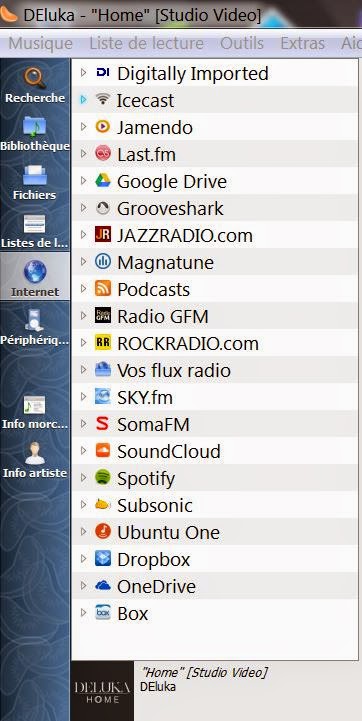Click the Ubuntu One icon
This screenshot has height=721, width=362.
103,532
